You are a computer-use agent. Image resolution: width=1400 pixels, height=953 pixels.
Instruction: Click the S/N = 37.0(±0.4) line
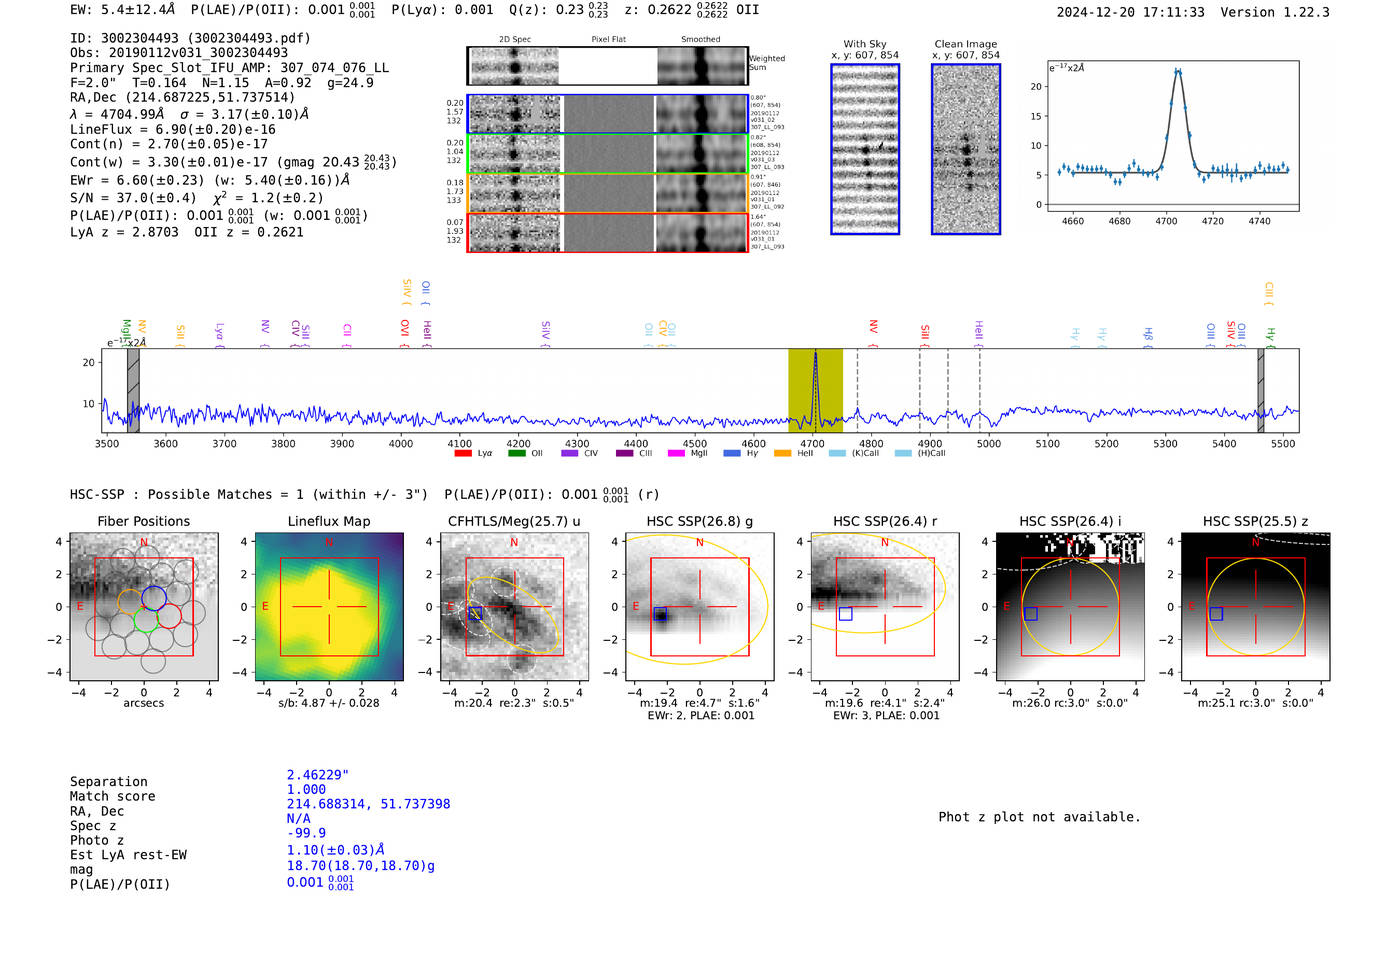pyautogui.click(x=197, y=198)
